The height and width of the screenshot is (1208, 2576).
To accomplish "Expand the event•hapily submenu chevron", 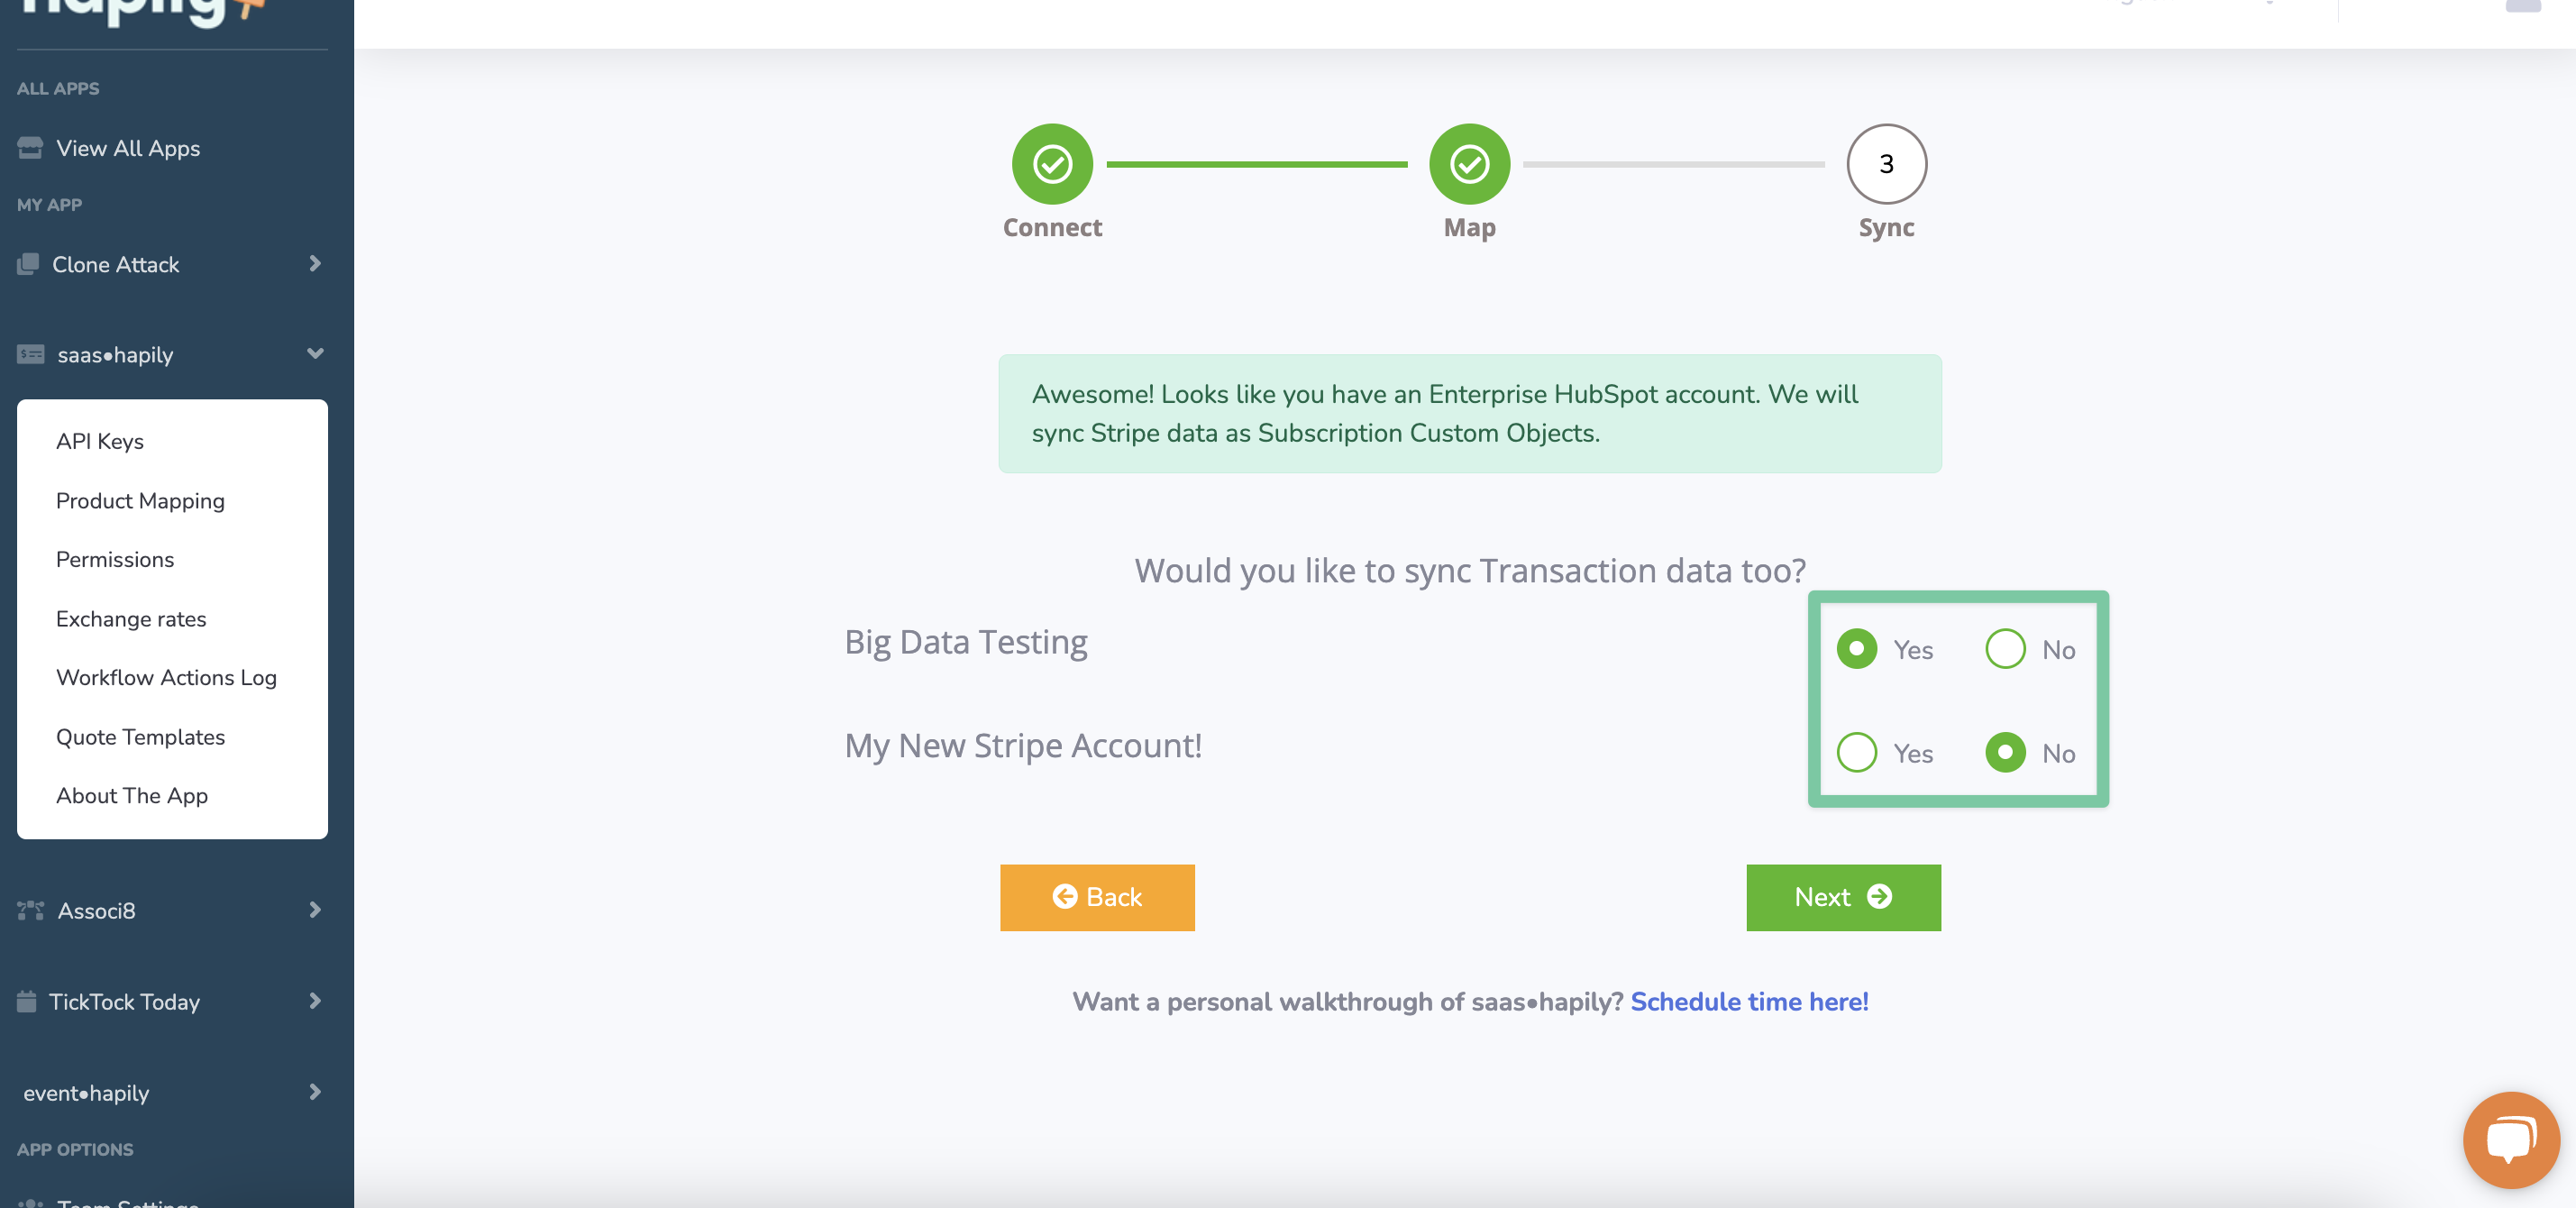I will (315, 1091).
